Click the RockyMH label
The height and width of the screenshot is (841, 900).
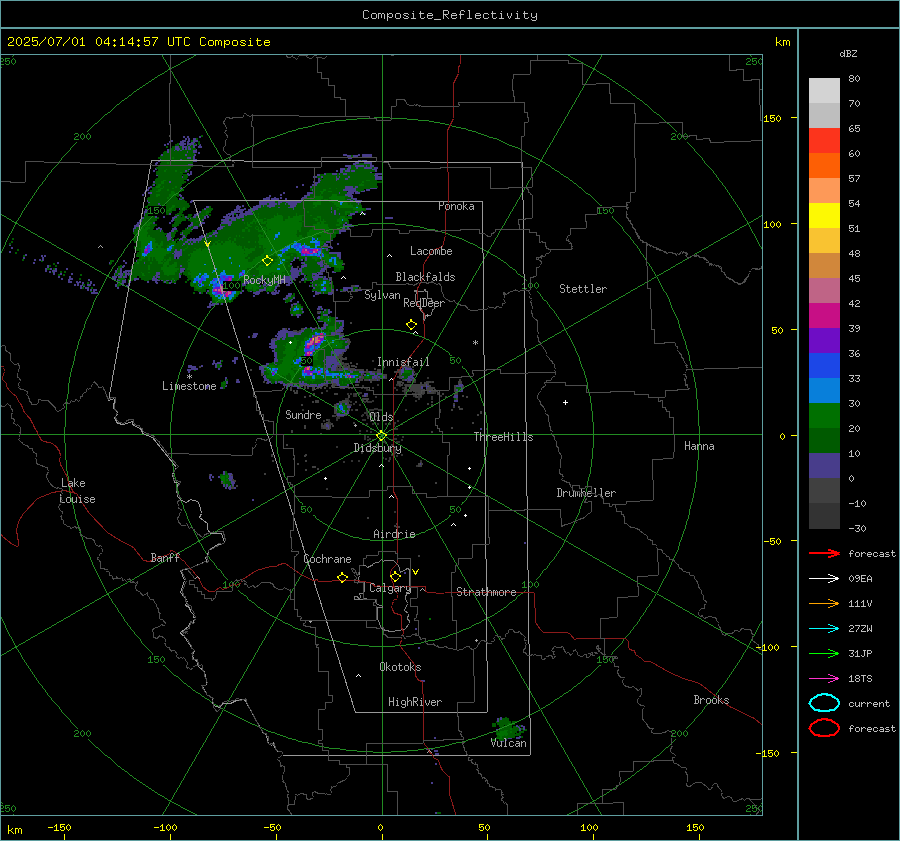264,280
